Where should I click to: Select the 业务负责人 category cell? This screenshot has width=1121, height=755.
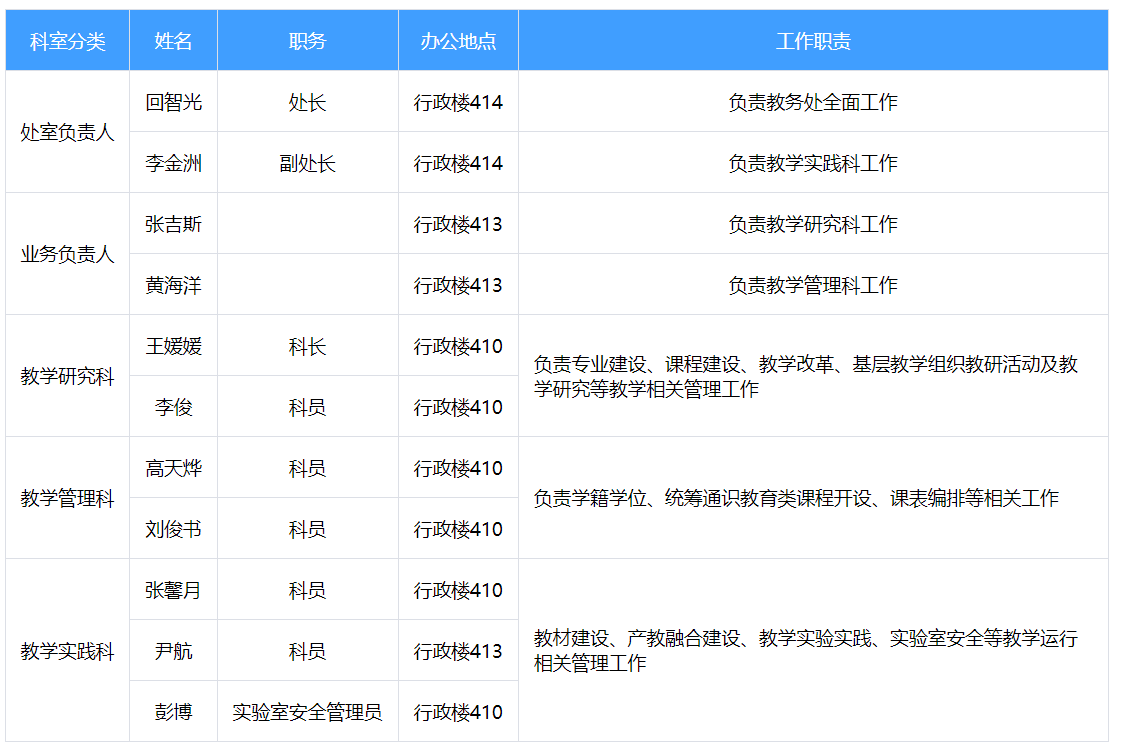67,254
